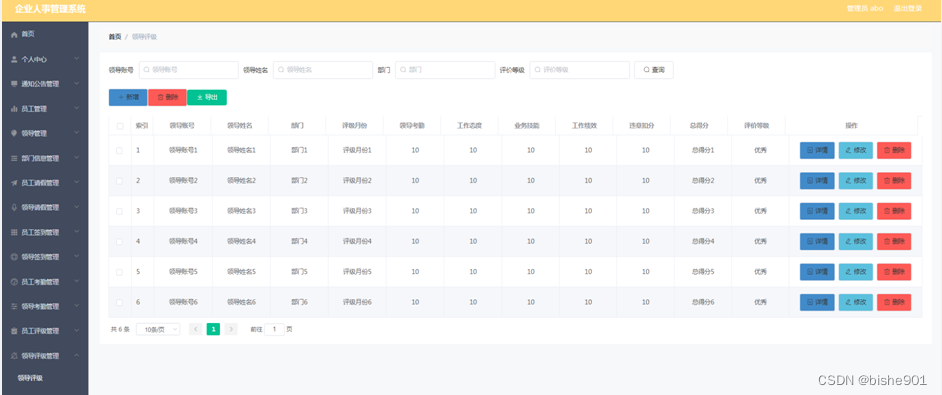
Task: Check the checkbox for row 4
Action: pyautogui.click(x=120, y=241)
